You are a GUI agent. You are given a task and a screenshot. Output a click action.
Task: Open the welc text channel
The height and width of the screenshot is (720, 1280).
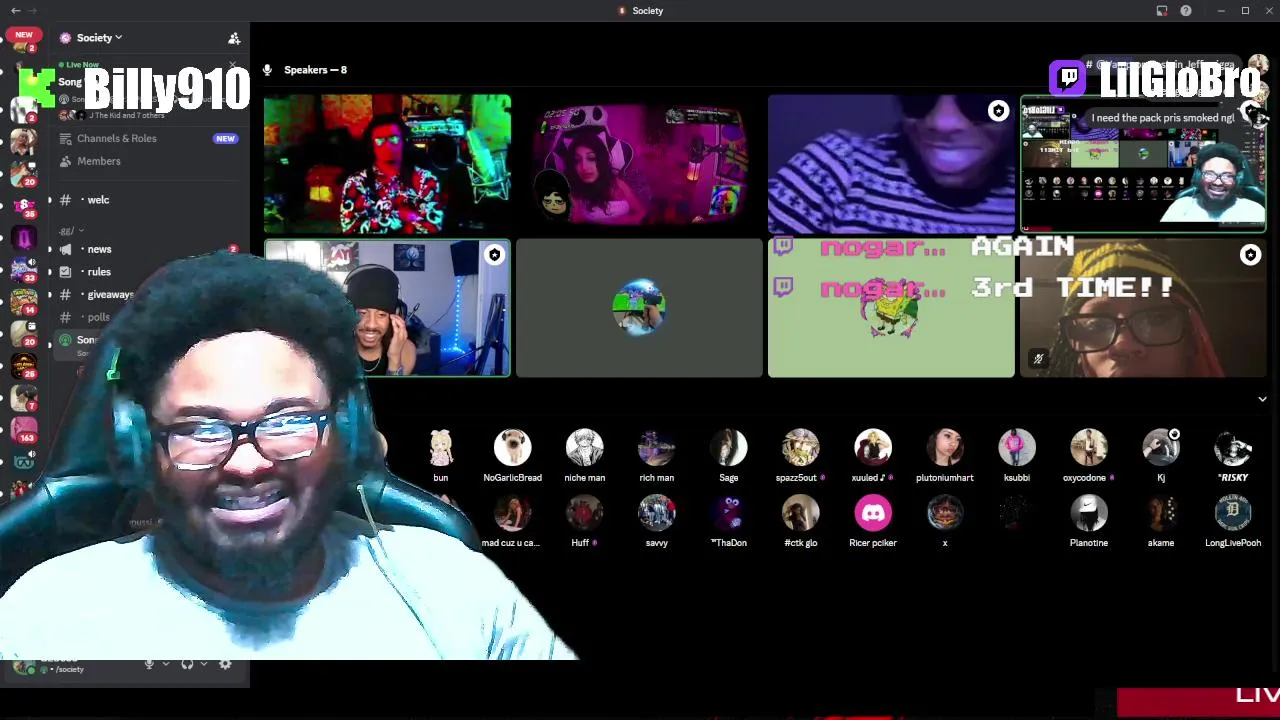point(98,200)
